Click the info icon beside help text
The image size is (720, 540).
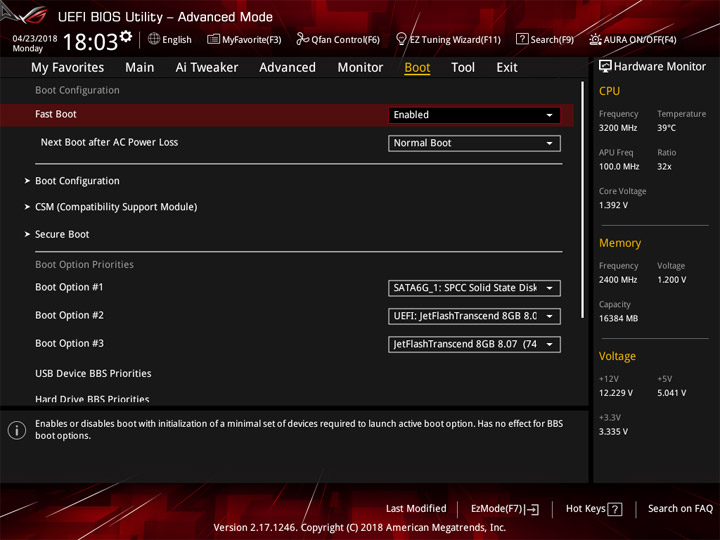17,430
